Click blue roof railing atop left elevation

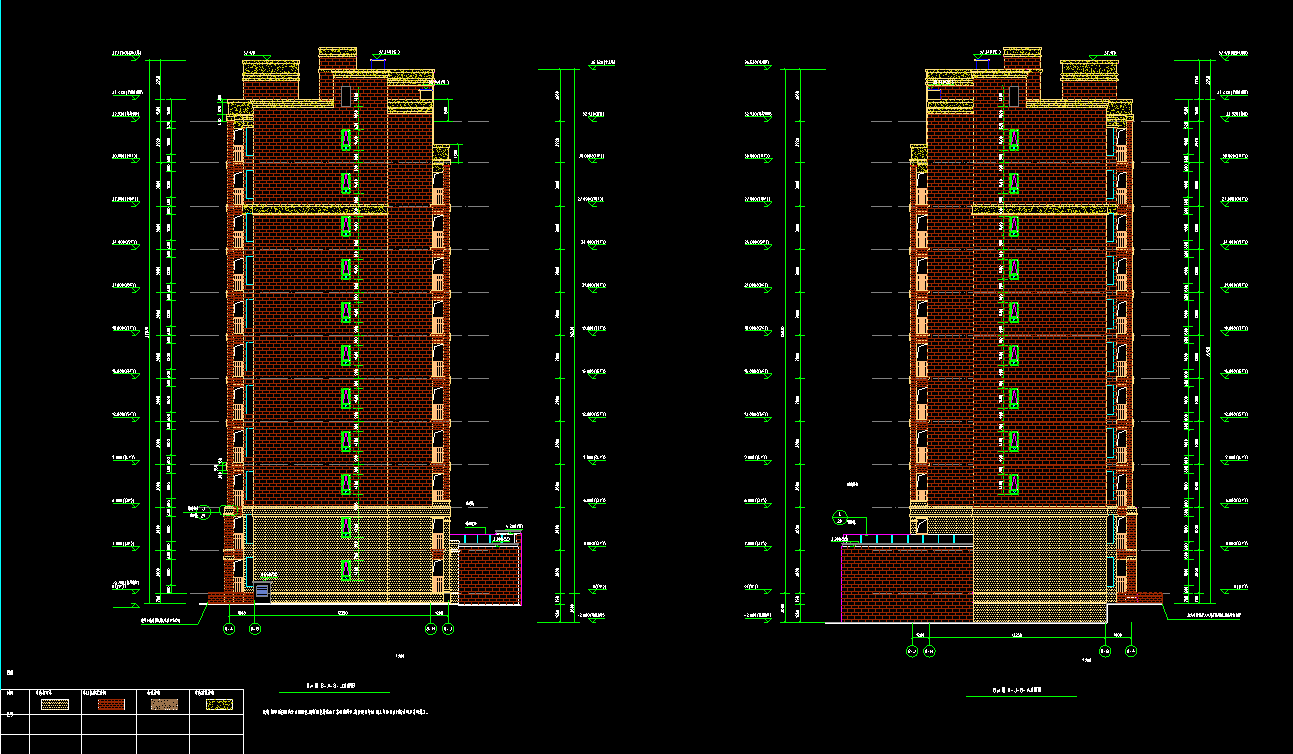point(383,64)
